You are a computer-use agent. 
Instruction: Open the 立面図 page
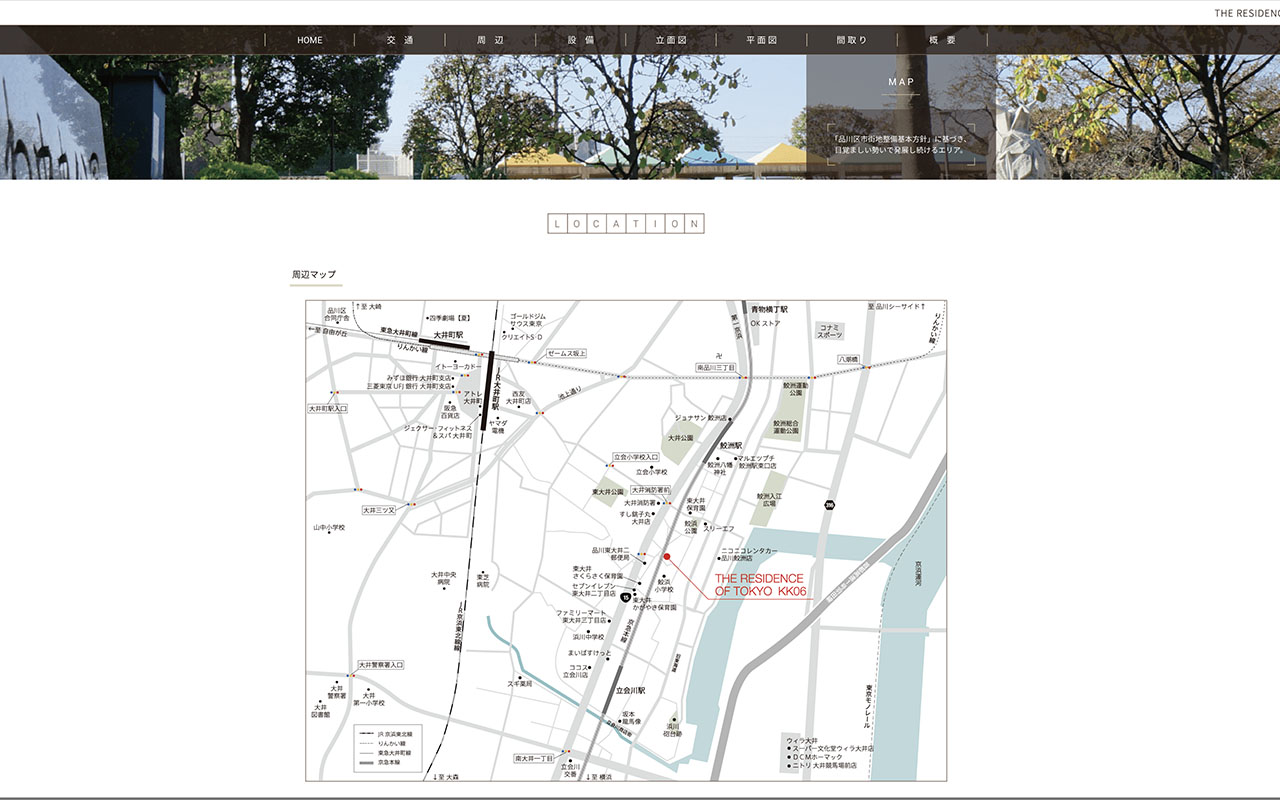coord(671,40)
